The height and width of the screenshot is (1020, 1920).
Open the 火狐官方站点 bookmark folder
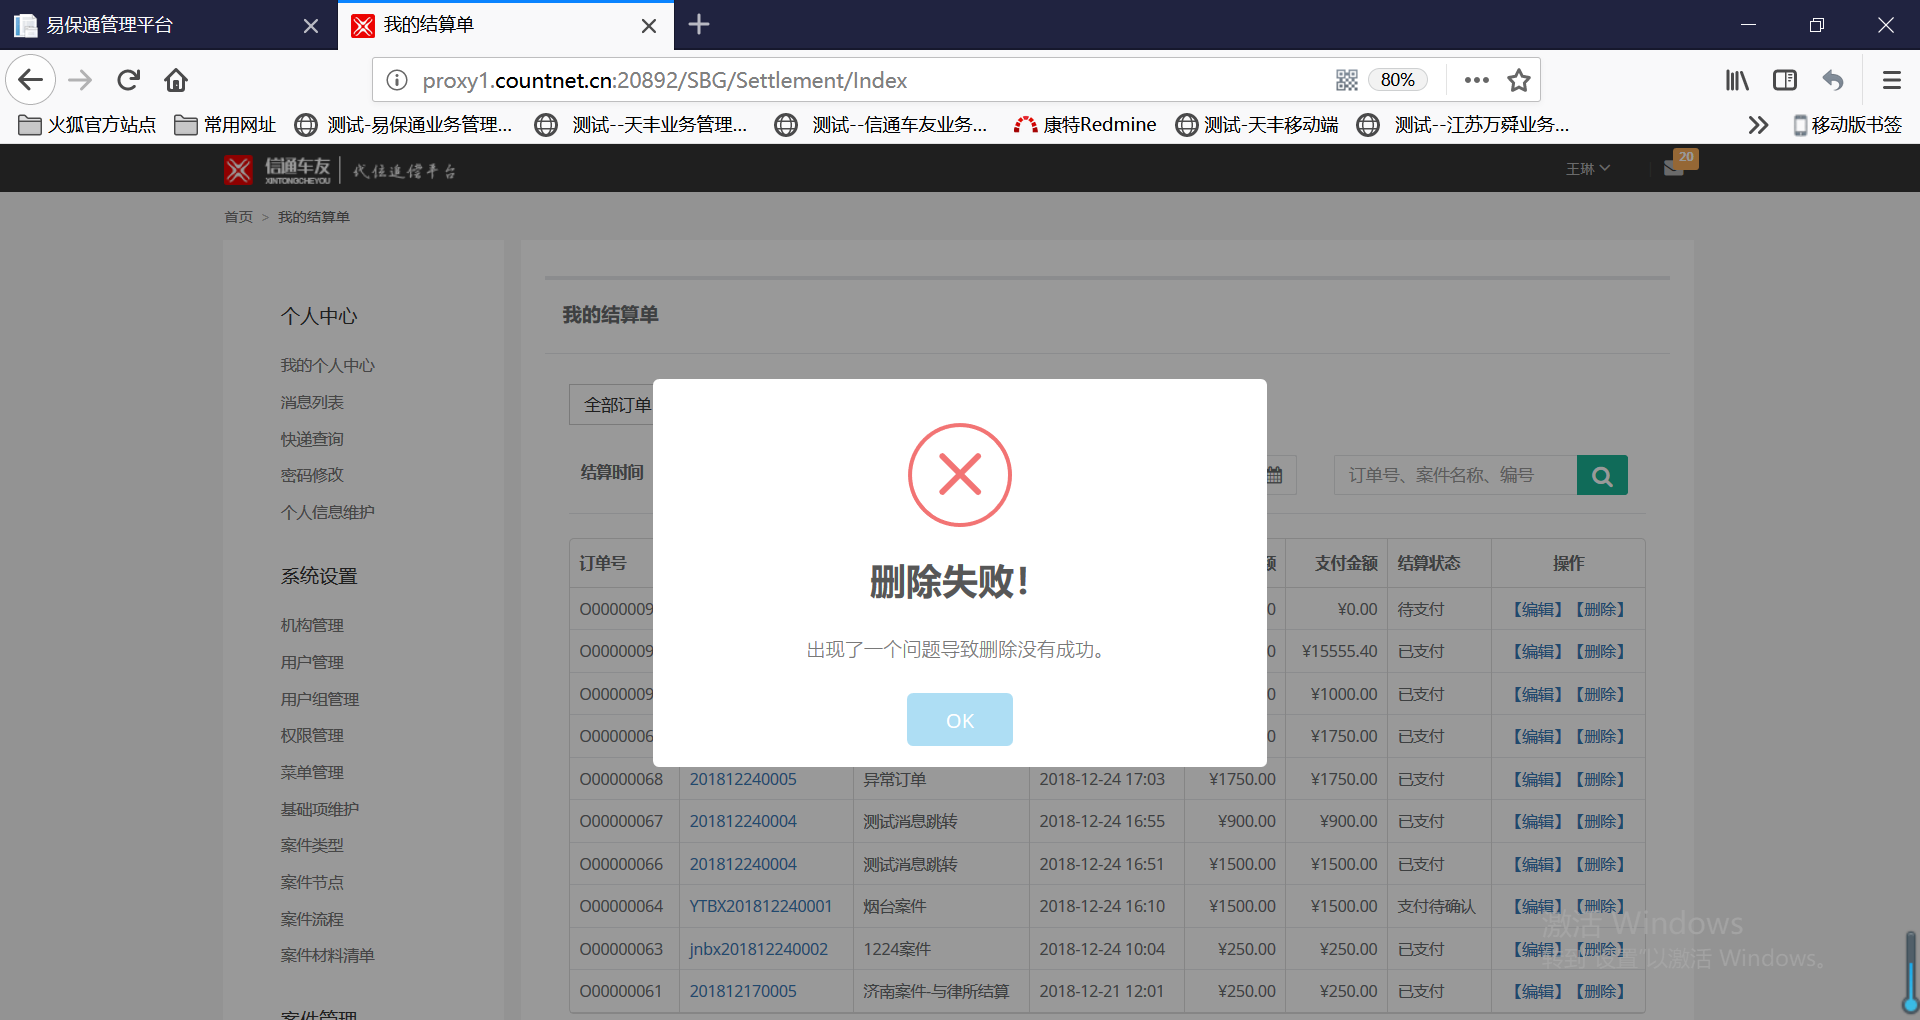pyautogui.click(x=88, y=125)
